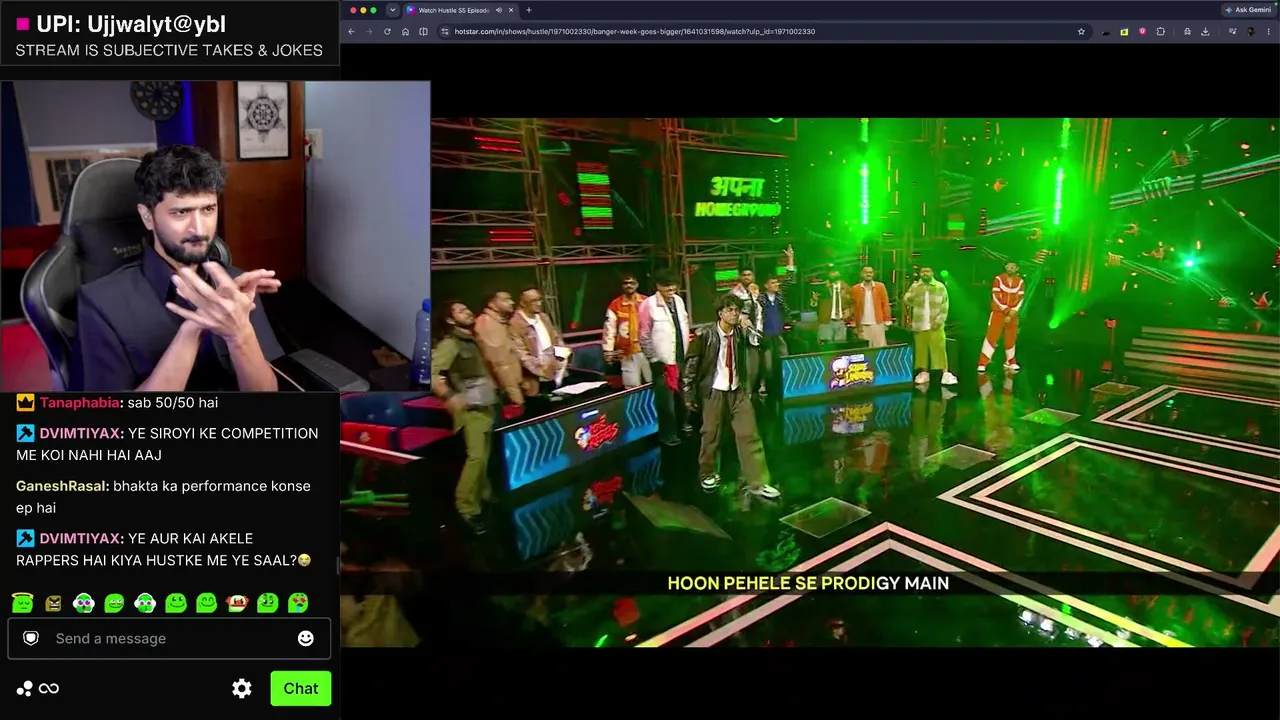Select the Watch Hustle S5 Episode tab
This screenshot has height=720, width=1280.
(x=461, y=10)
